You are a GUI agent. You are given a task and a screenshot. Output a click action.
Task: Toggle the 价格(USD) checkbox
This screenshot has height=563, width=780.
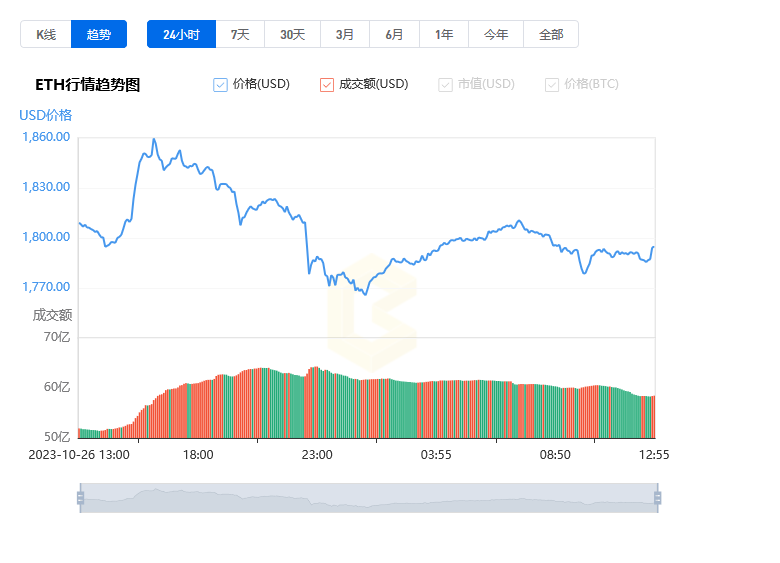220,85
